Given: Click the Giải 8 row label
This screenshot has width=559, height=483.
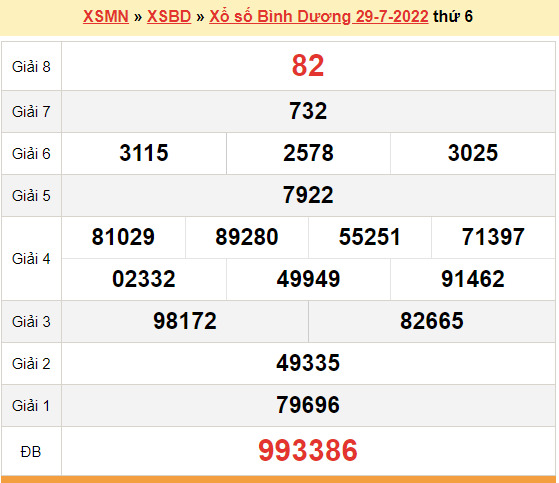Looking at the screenshot, I should (x=31, y=67).
